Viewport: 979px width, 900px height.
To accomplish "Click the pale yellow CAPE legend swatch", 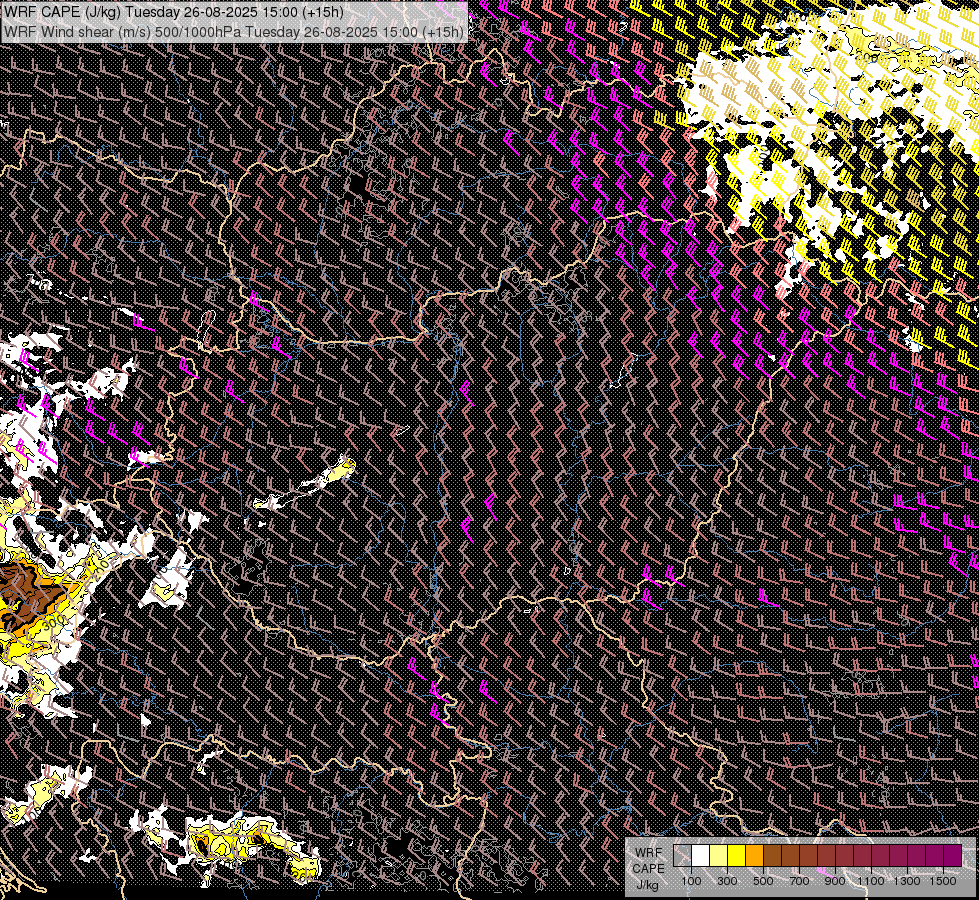I will [x=719, y=856].
